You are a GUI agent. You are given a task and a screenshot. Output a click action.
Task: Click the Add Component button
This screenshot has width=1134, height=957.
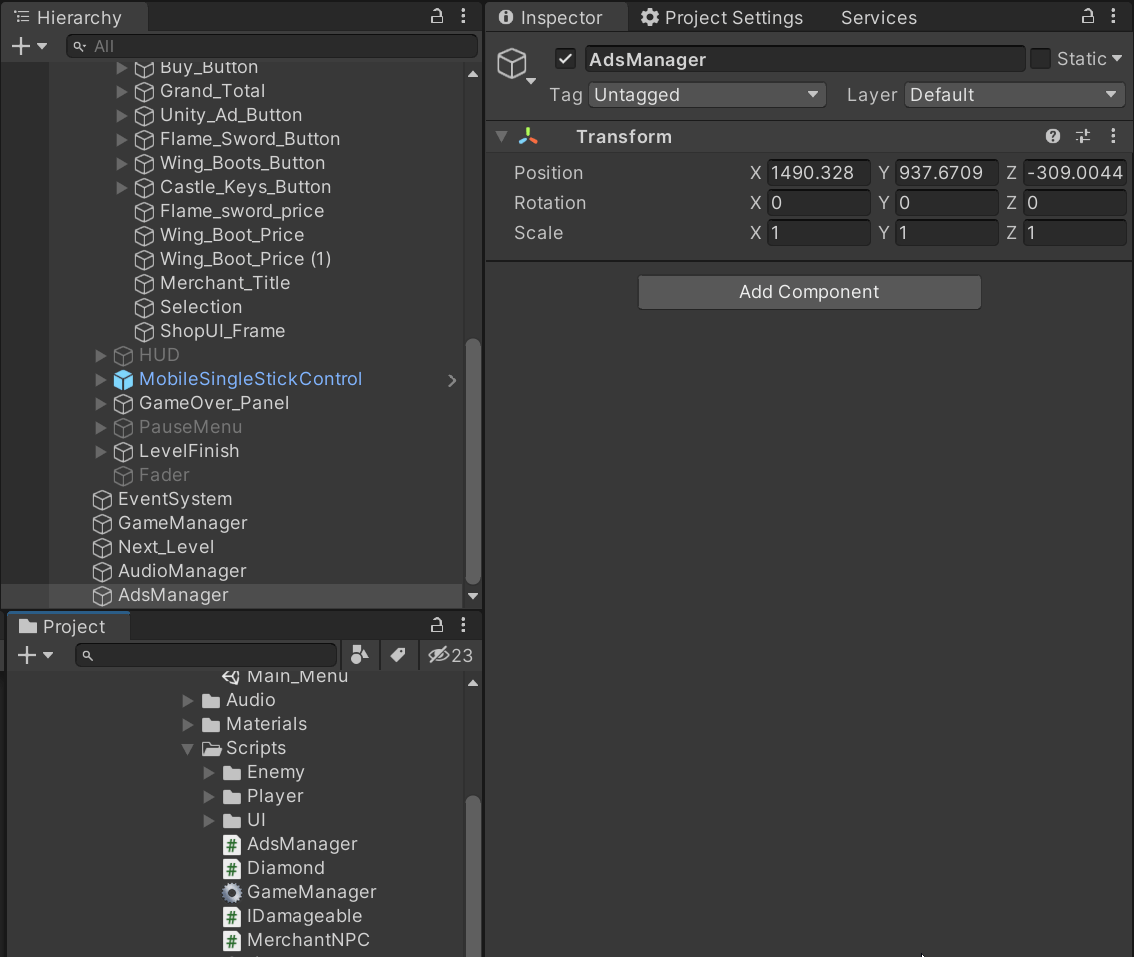point(808,292)
